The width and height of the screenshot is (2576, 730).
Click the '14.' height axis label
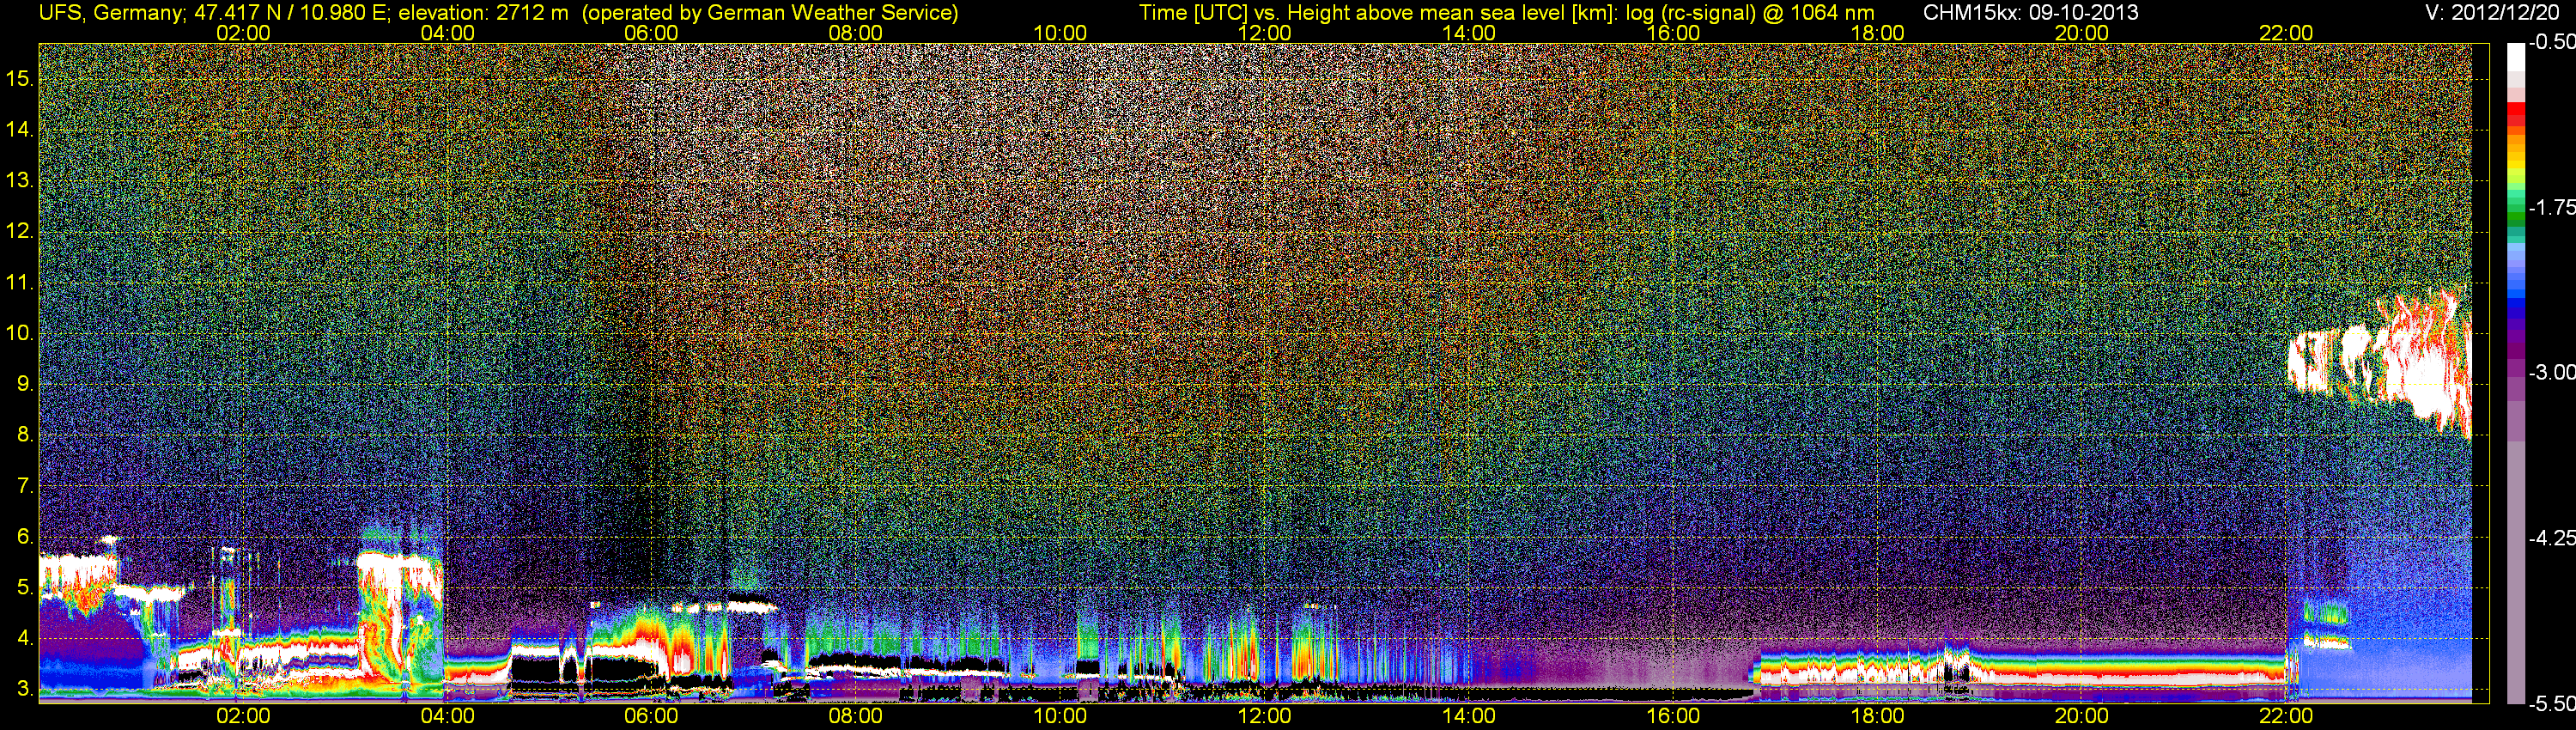tap(20, 129)
